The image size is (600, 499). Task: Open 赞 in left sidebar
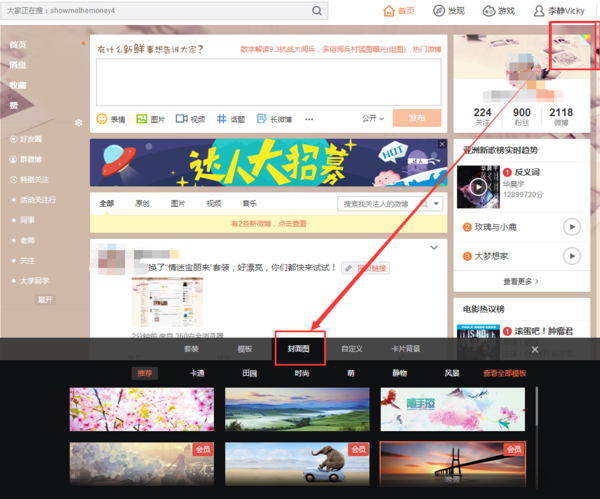click(14, 105)
